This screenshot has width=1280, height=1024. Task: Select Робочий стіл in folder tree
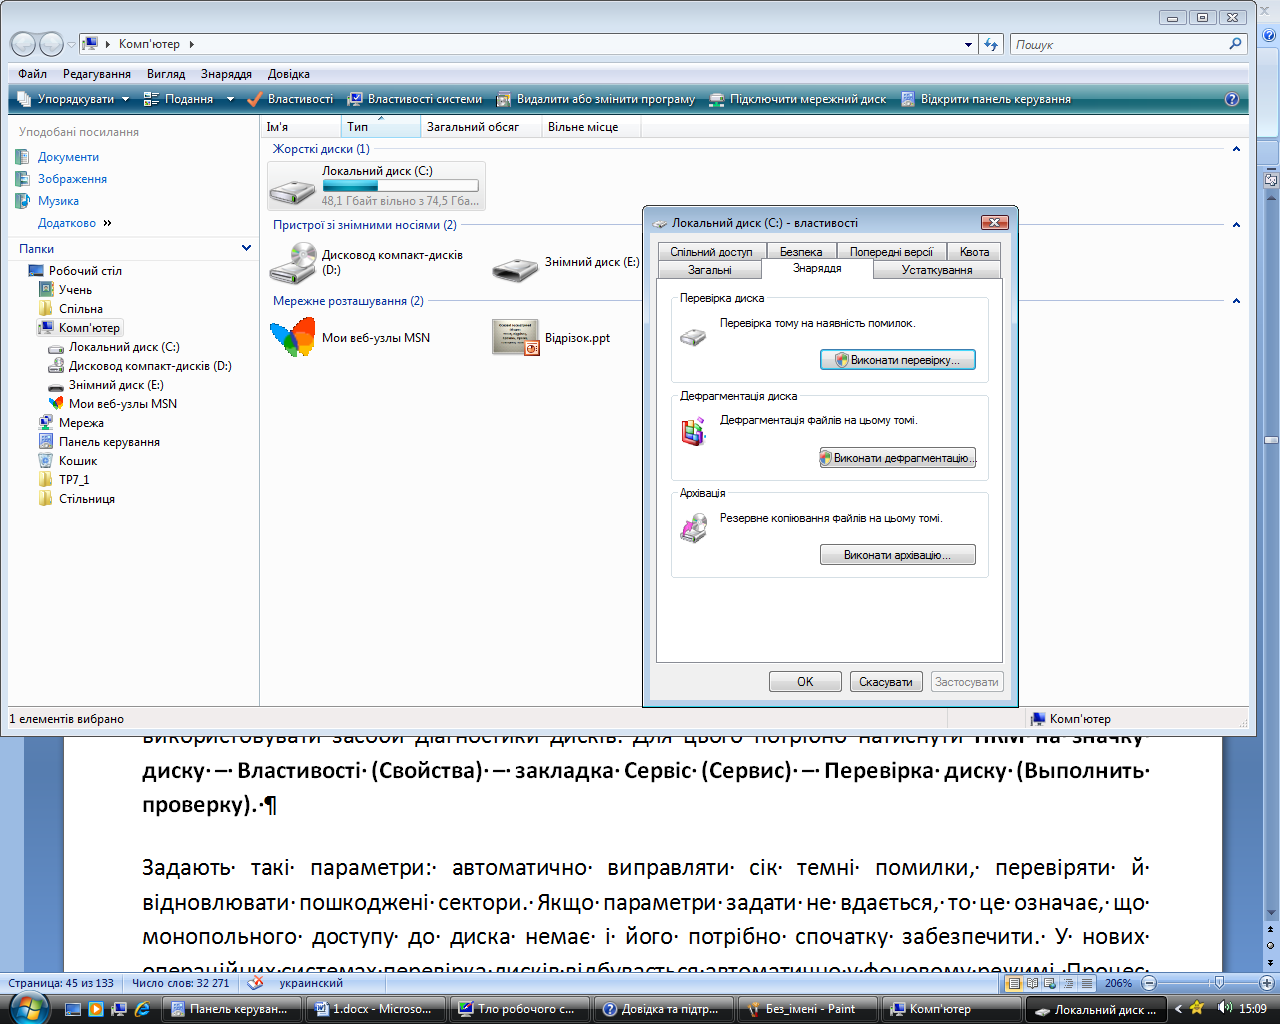85,271
